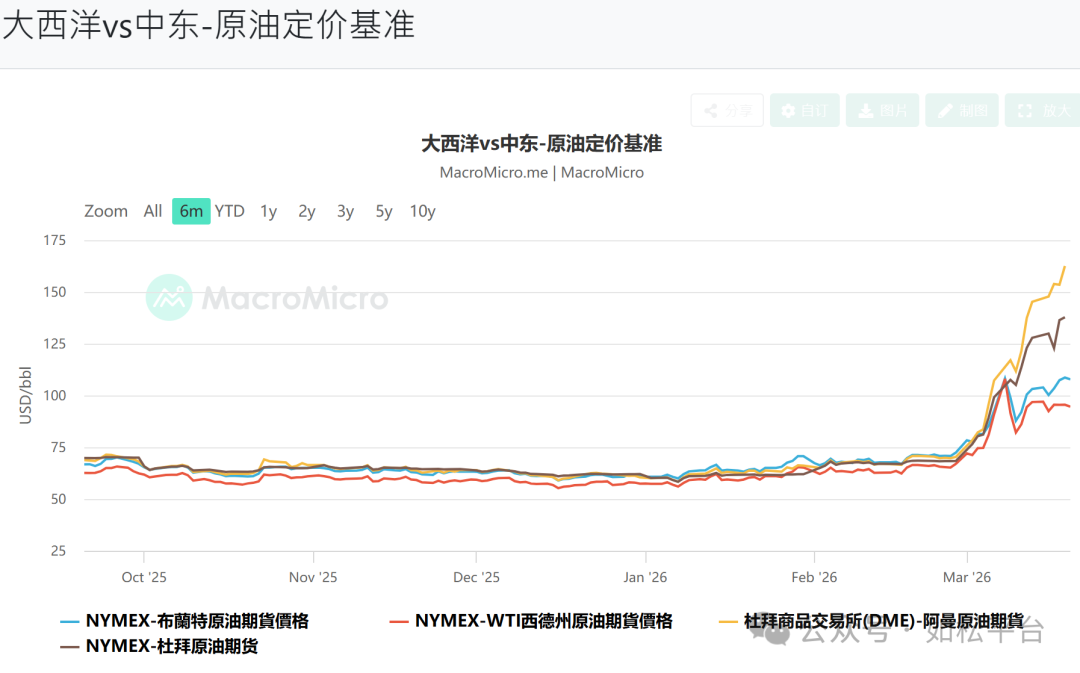This screenshot has height=673, width=1080.
Task: Select the 6m zoom range
Action: click(191, 211)
